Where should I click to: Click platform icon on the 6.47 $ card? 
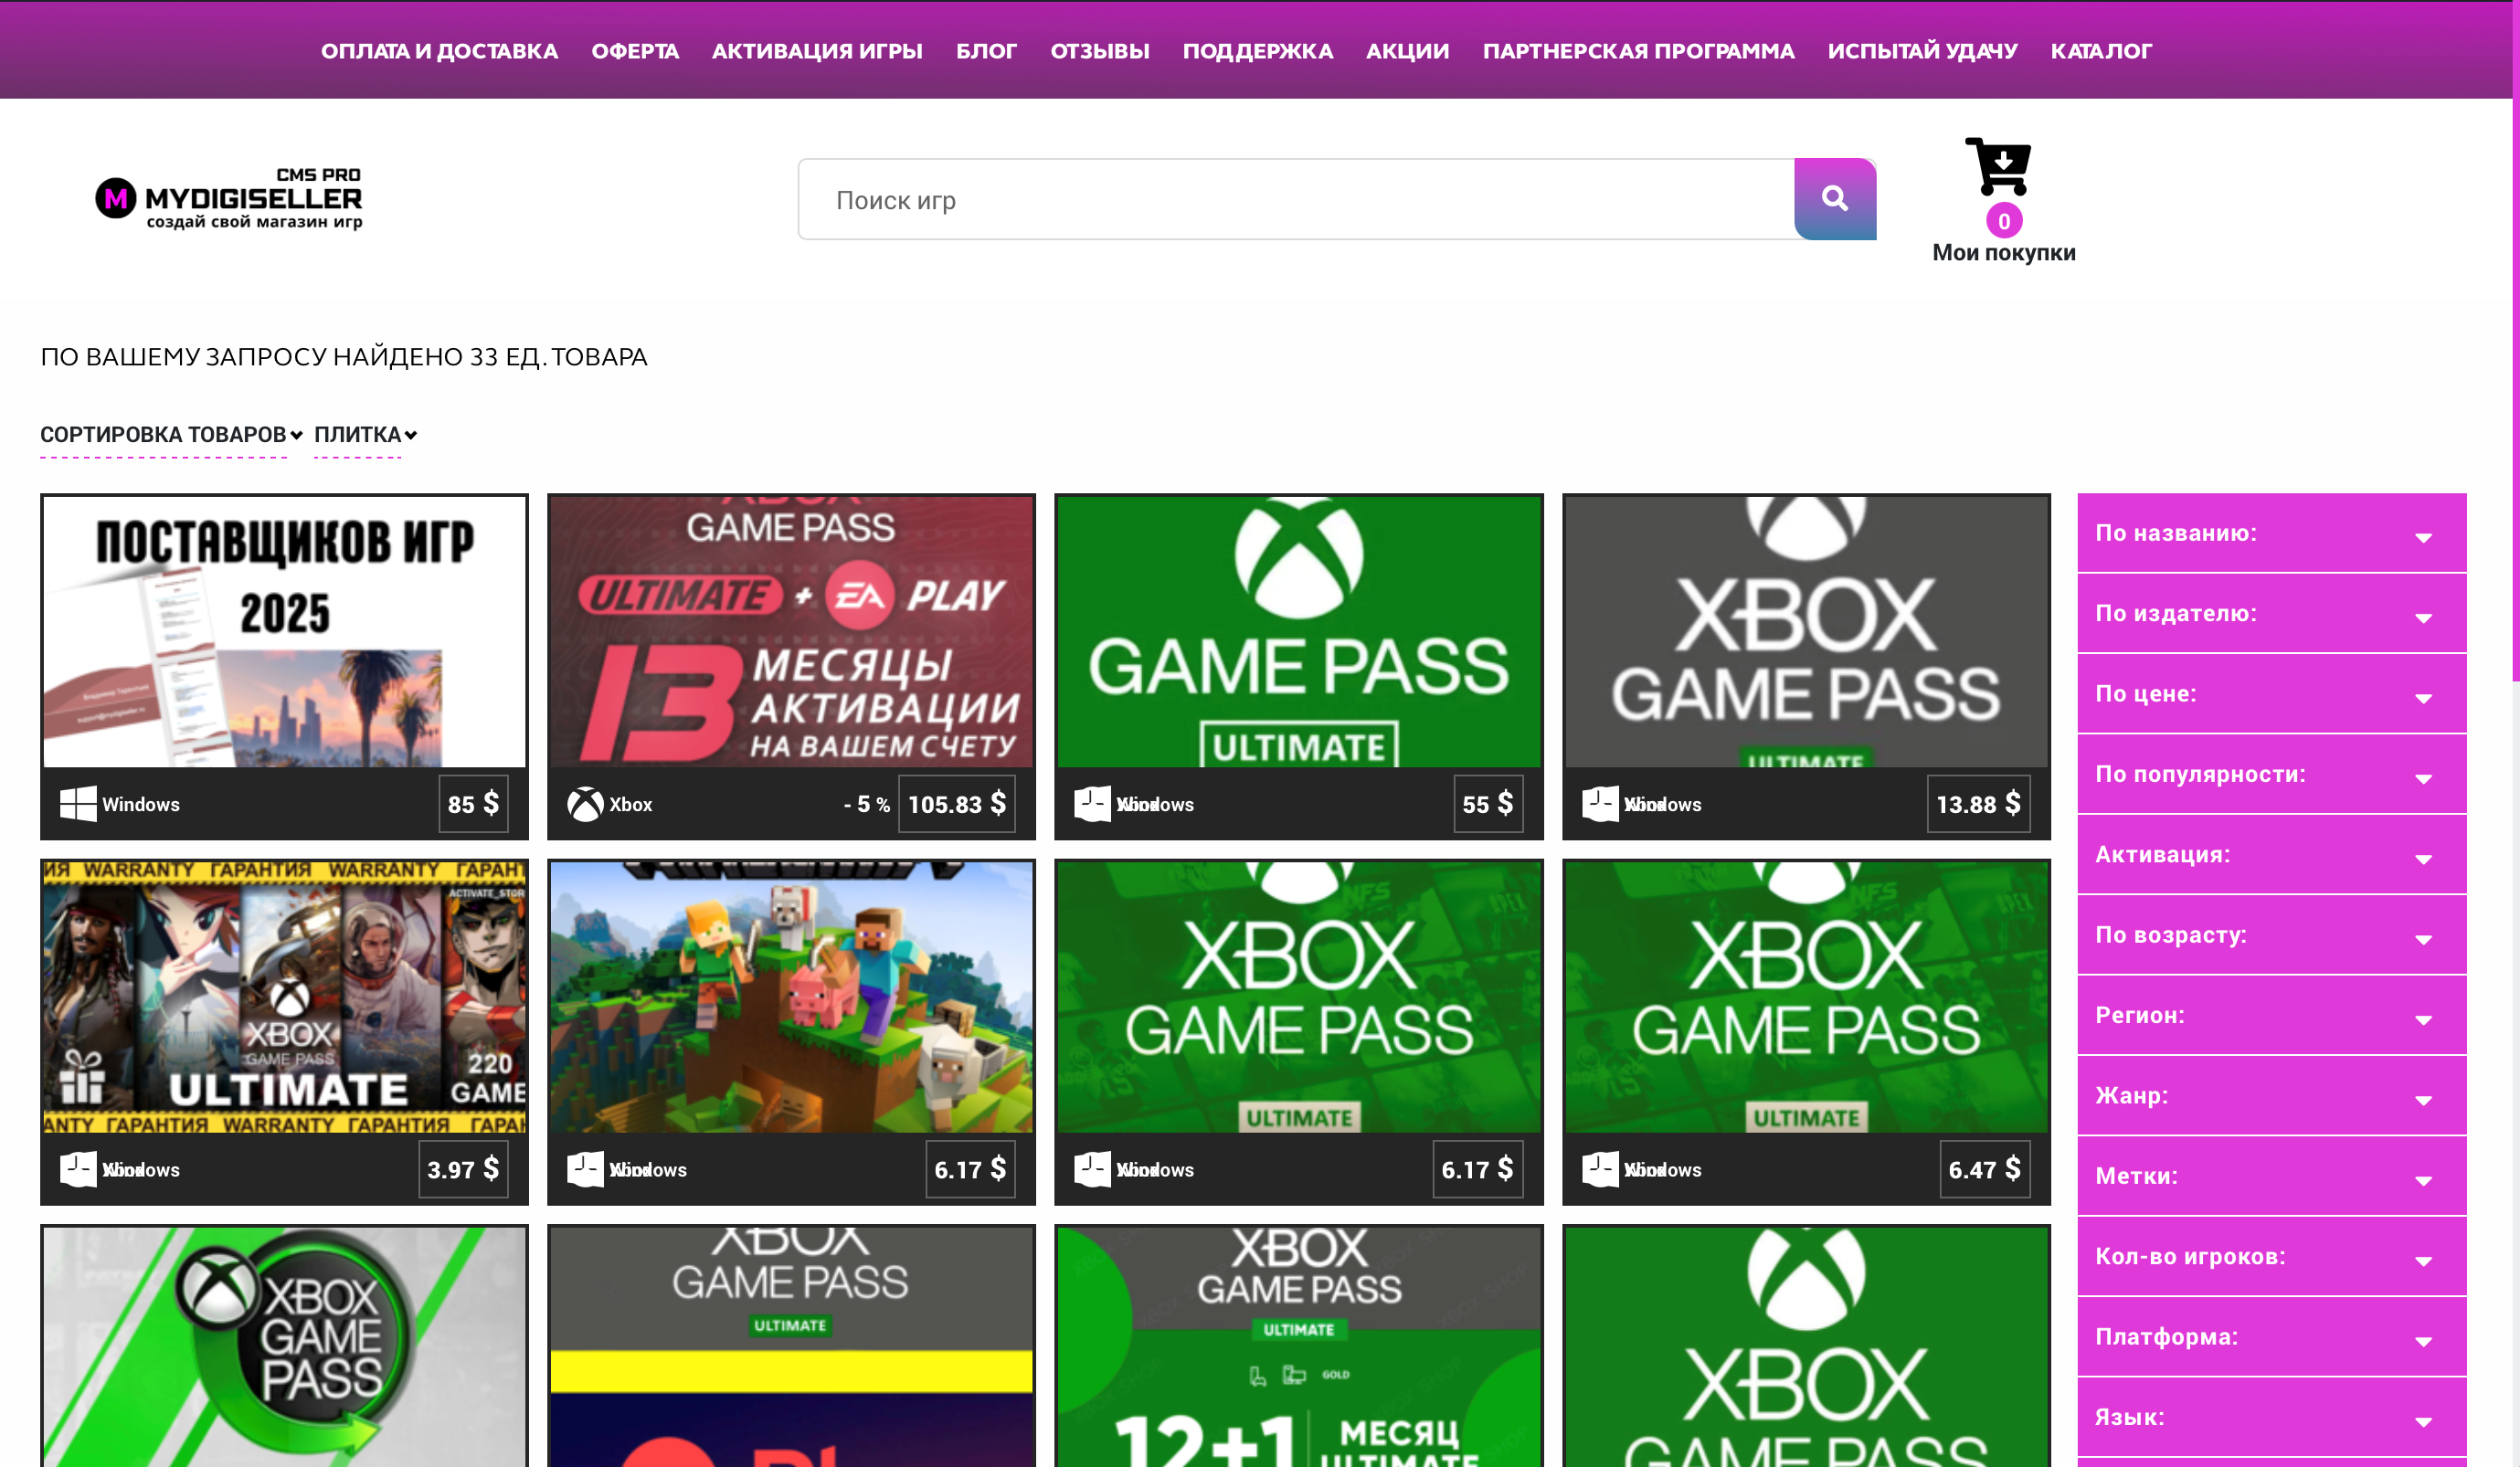point(1600,1168)
